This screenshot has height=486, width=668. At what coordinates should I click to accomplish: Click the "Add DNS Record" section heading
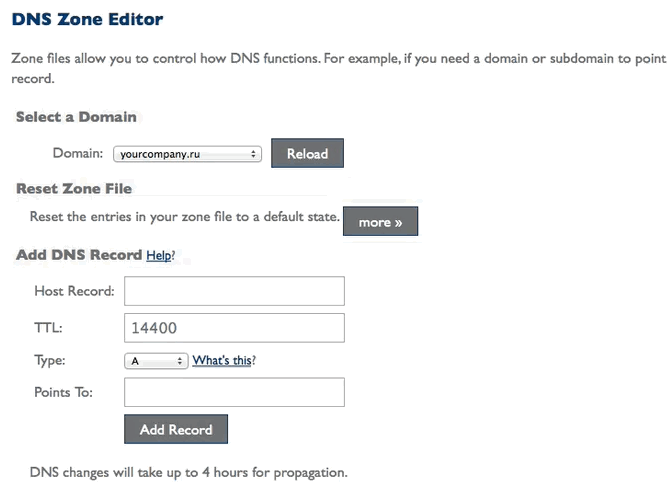79,255
